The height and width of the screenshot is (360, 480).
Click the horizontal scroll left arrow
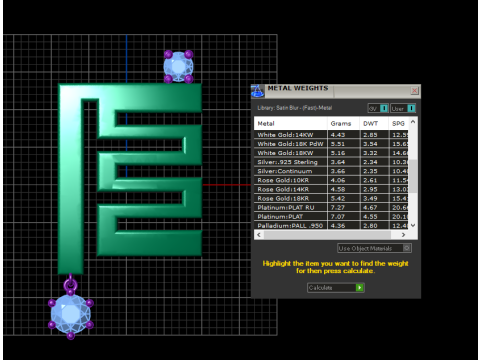[x=259, y=235]
